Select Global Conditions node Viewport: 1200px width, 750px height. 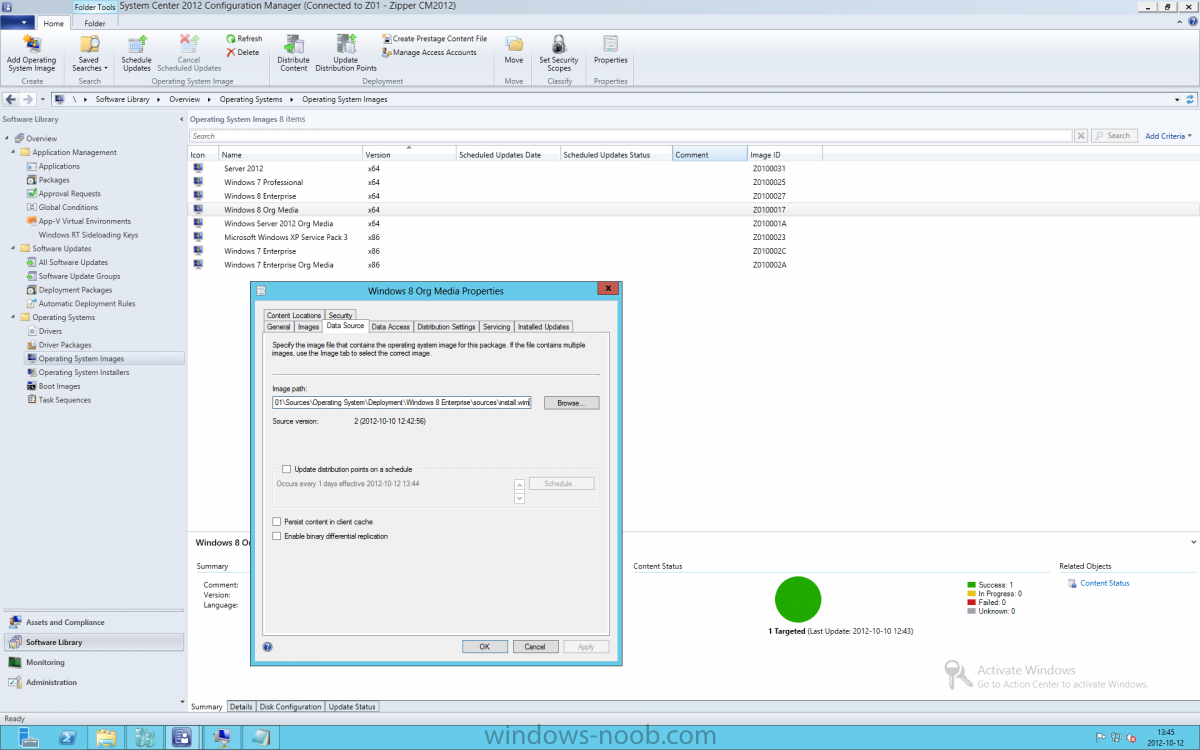[x=62, y=208]
